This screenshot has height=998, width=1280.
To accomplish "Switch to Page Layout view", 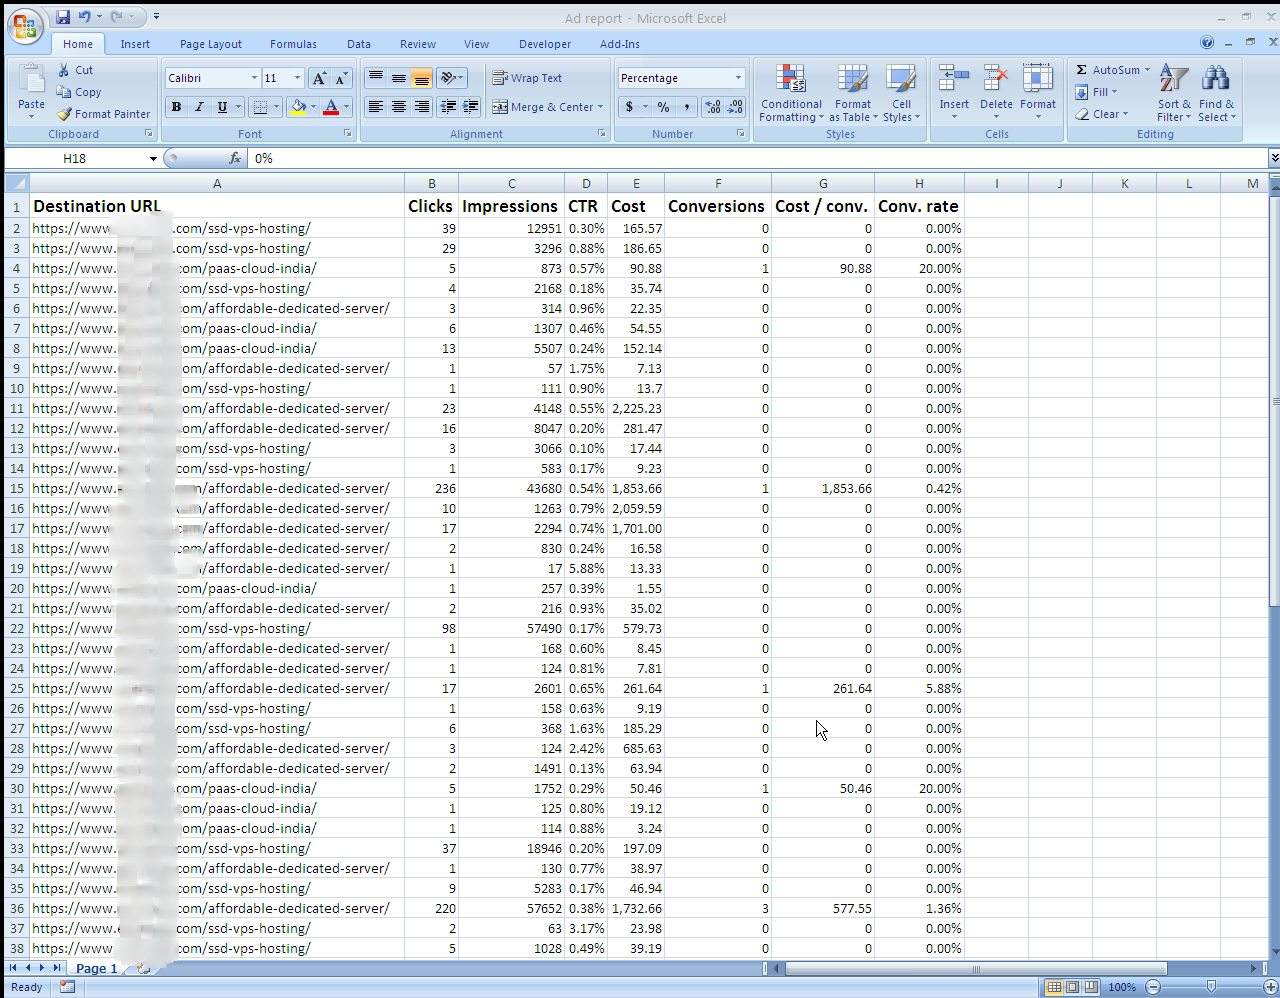I will [1072, 987].
